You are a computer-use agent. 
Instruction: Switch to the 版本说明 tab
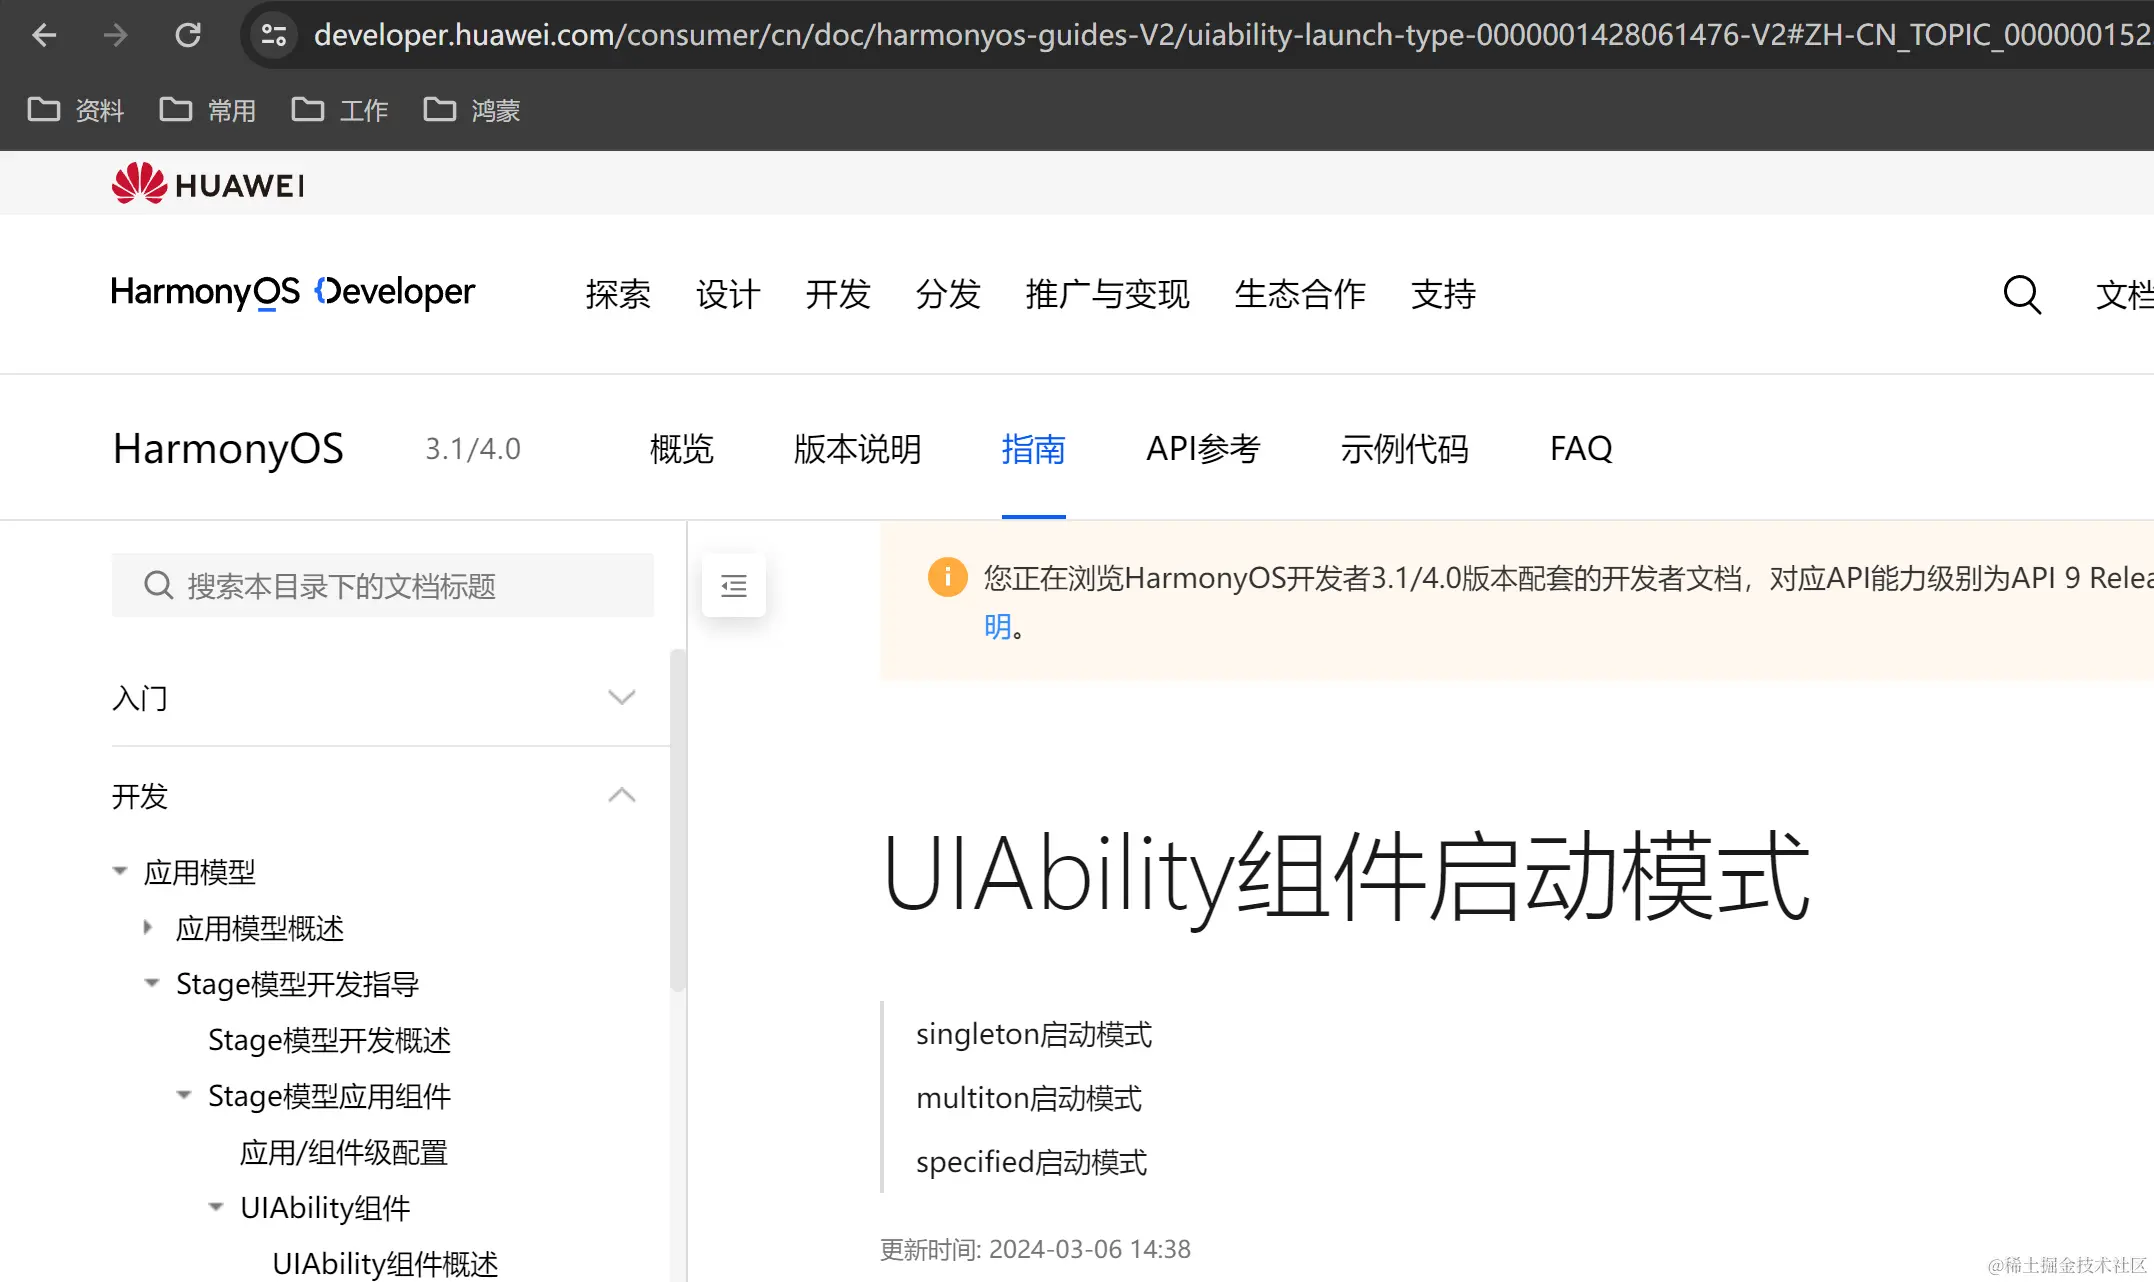point(857,449)
